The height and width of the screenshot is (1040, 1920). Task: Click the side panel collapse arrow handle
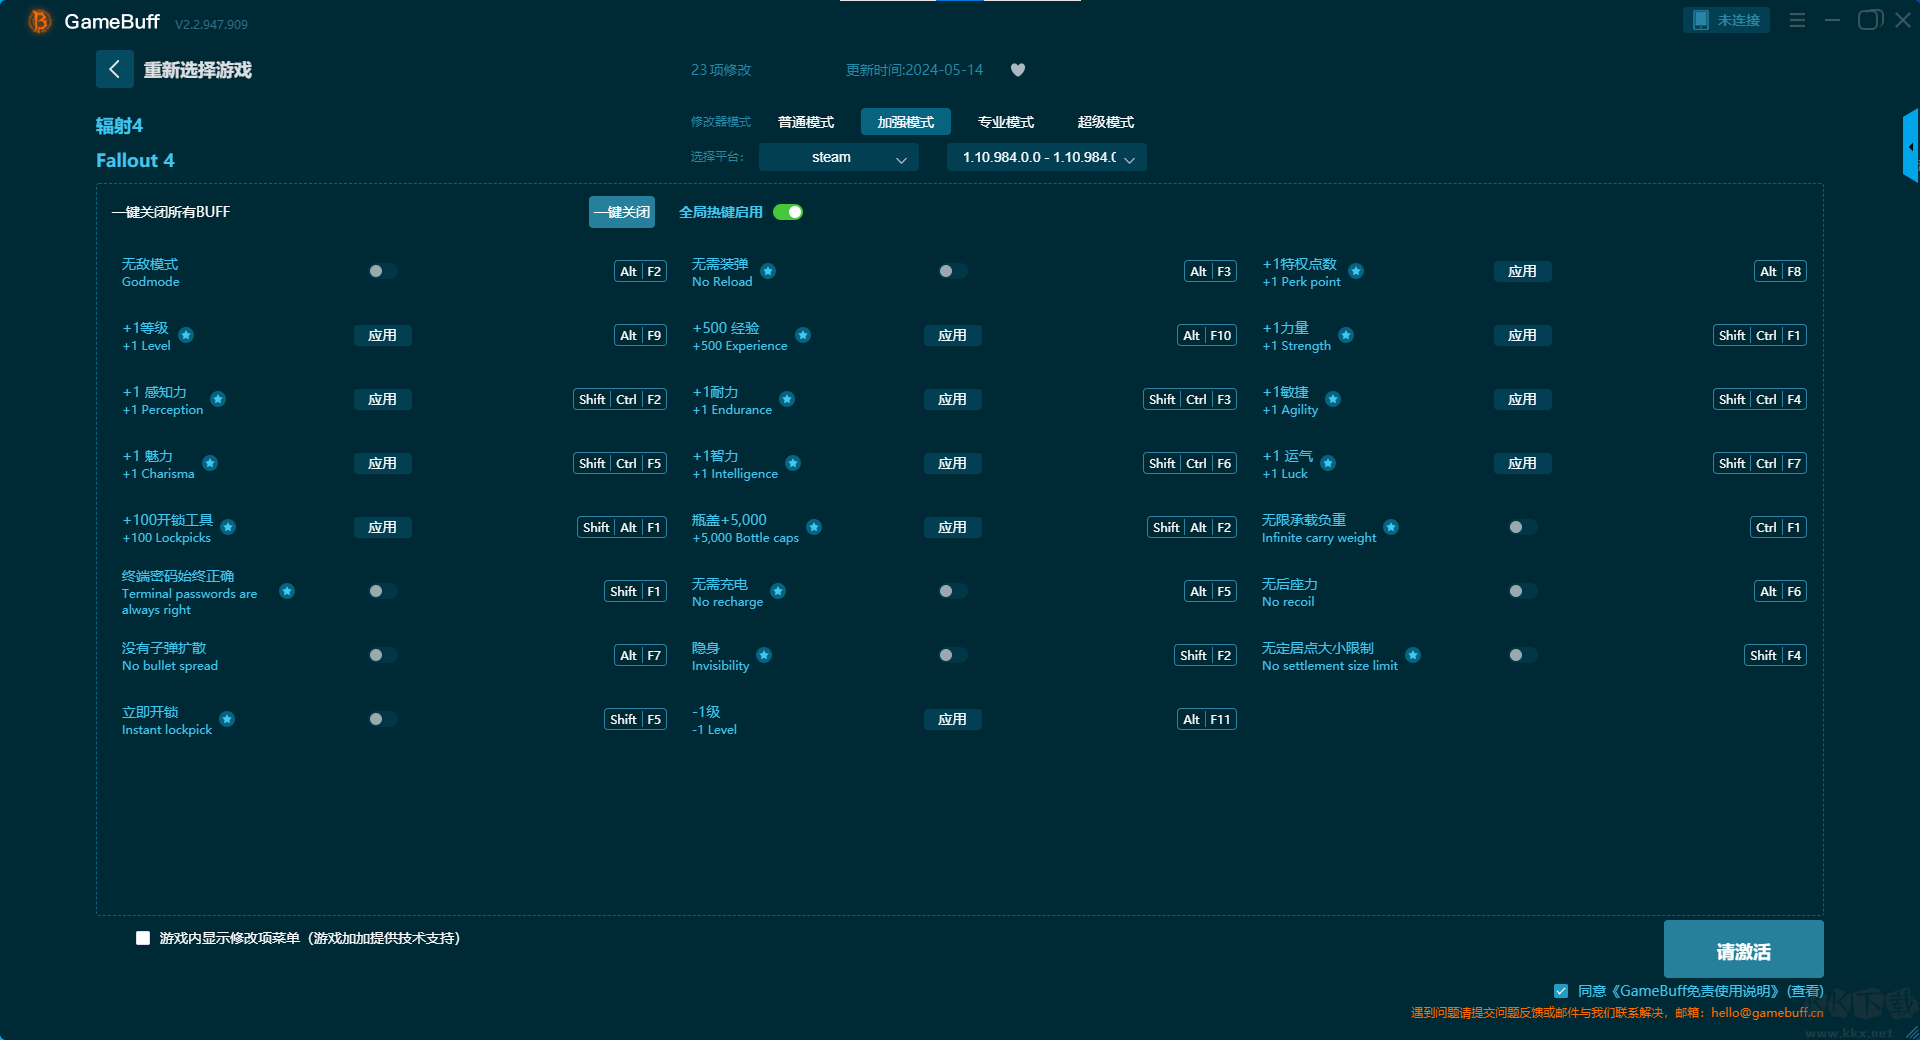pos(1911,146)
